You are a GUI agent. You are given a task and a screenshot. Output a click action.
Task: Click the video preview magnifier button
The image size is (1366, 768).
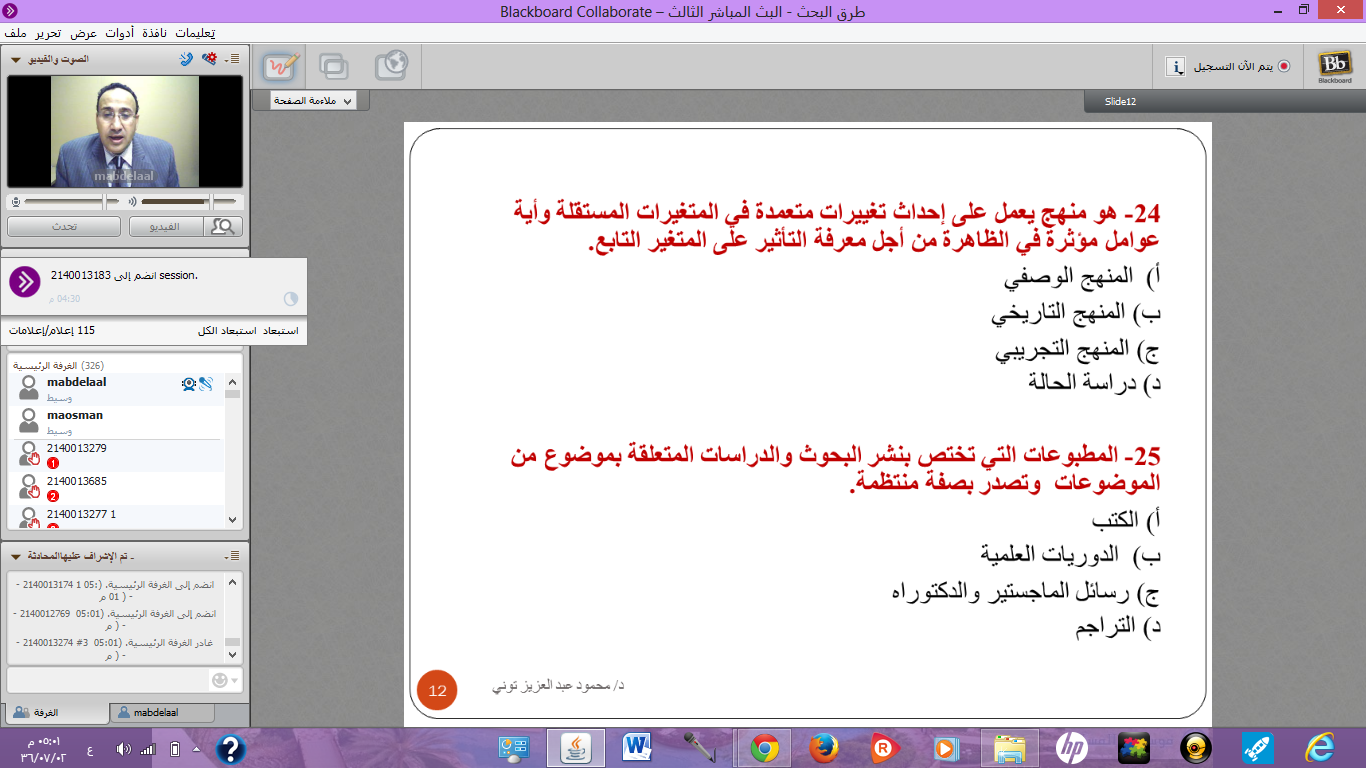pyautogui.click(x=224, y=227)
